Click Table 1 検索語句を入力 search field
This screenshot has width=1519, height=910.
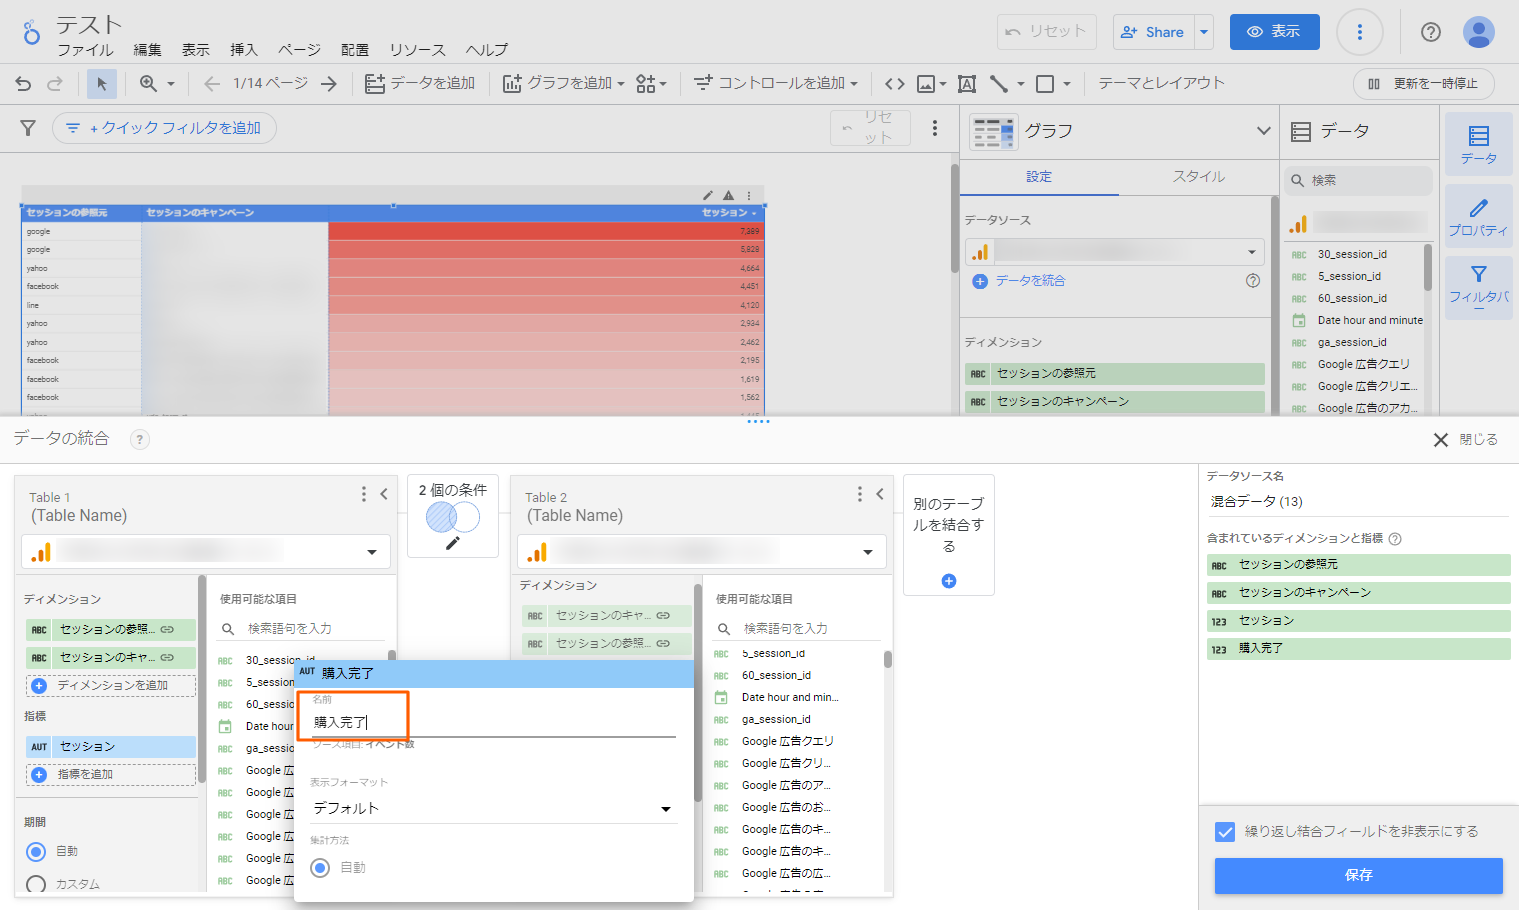(x=303, y=629)
